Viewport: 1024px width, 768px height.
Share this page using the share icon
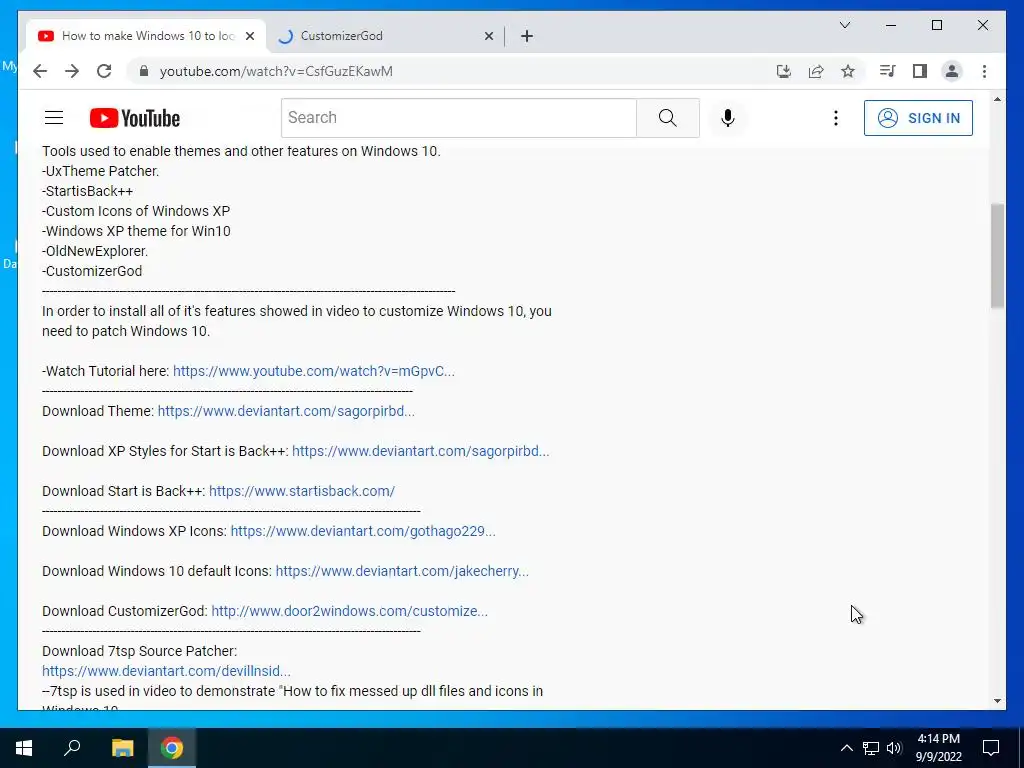816,71
